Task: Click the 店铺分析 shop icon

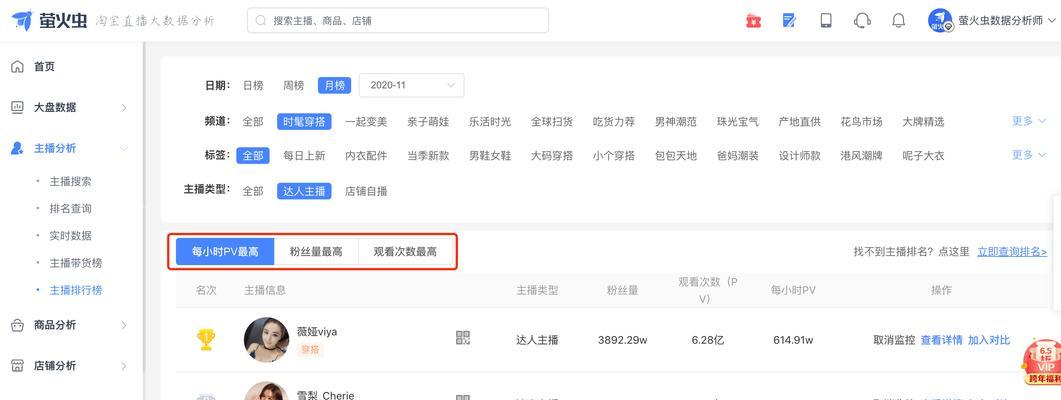Action: [18, 365]
